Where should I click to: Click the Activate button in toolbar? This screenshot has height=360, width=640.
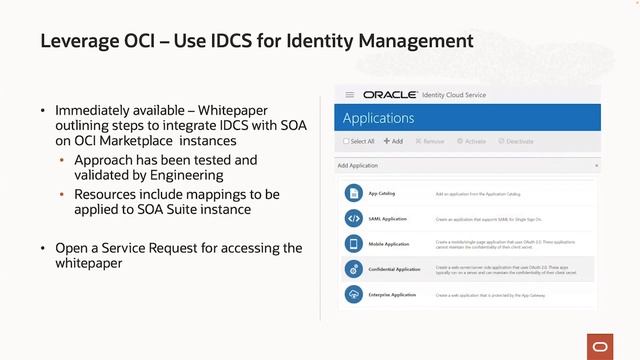coord(471,141)
